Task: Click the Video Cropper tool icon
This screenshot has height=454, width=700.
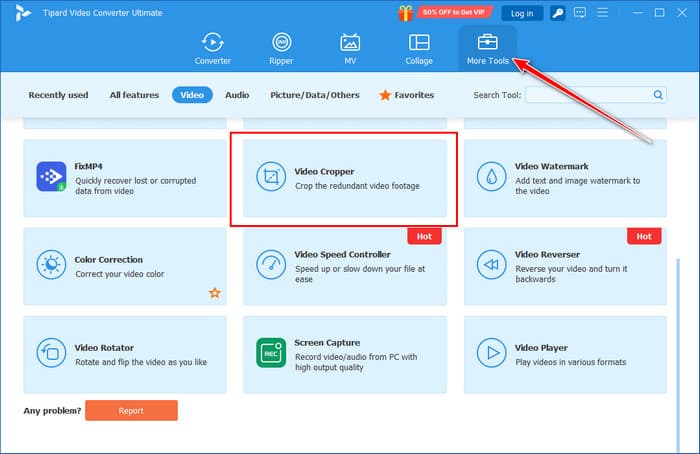Action: click(270, 178)
